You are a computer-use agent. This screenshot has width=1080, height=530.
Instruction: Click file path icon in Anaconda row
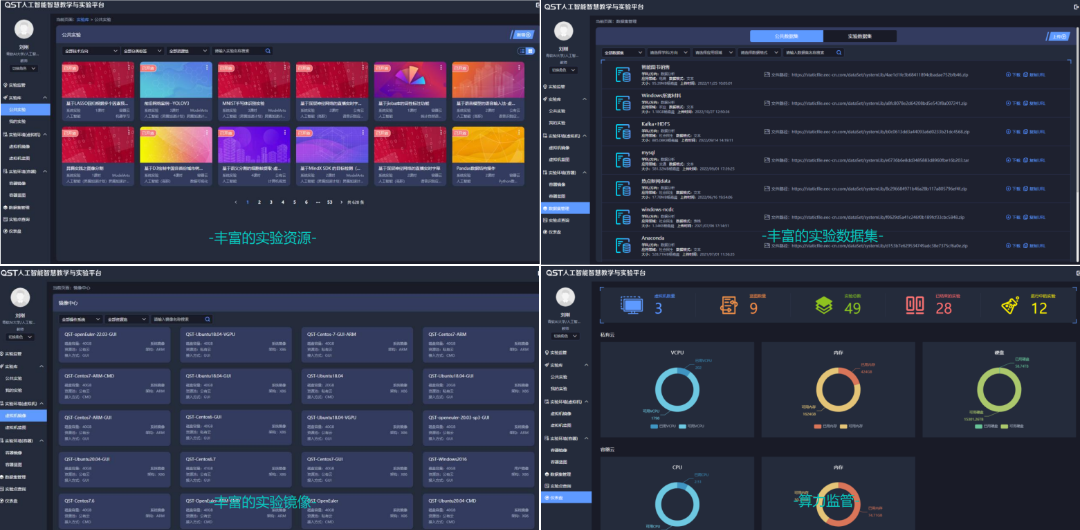[x=766, y=247]
